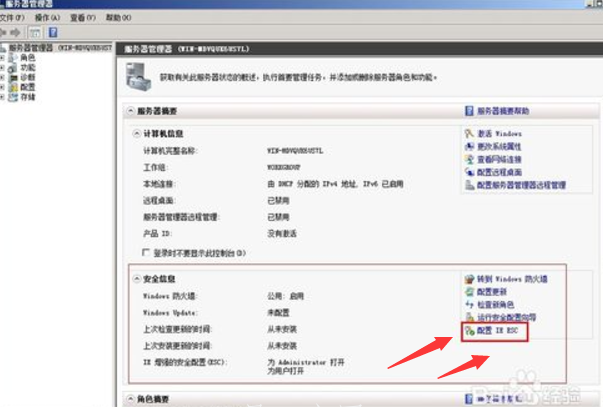Enable 登录时不要显示此控制台 checkbox
The height and width of the screenshot is (407, 603).
point(148,252)
